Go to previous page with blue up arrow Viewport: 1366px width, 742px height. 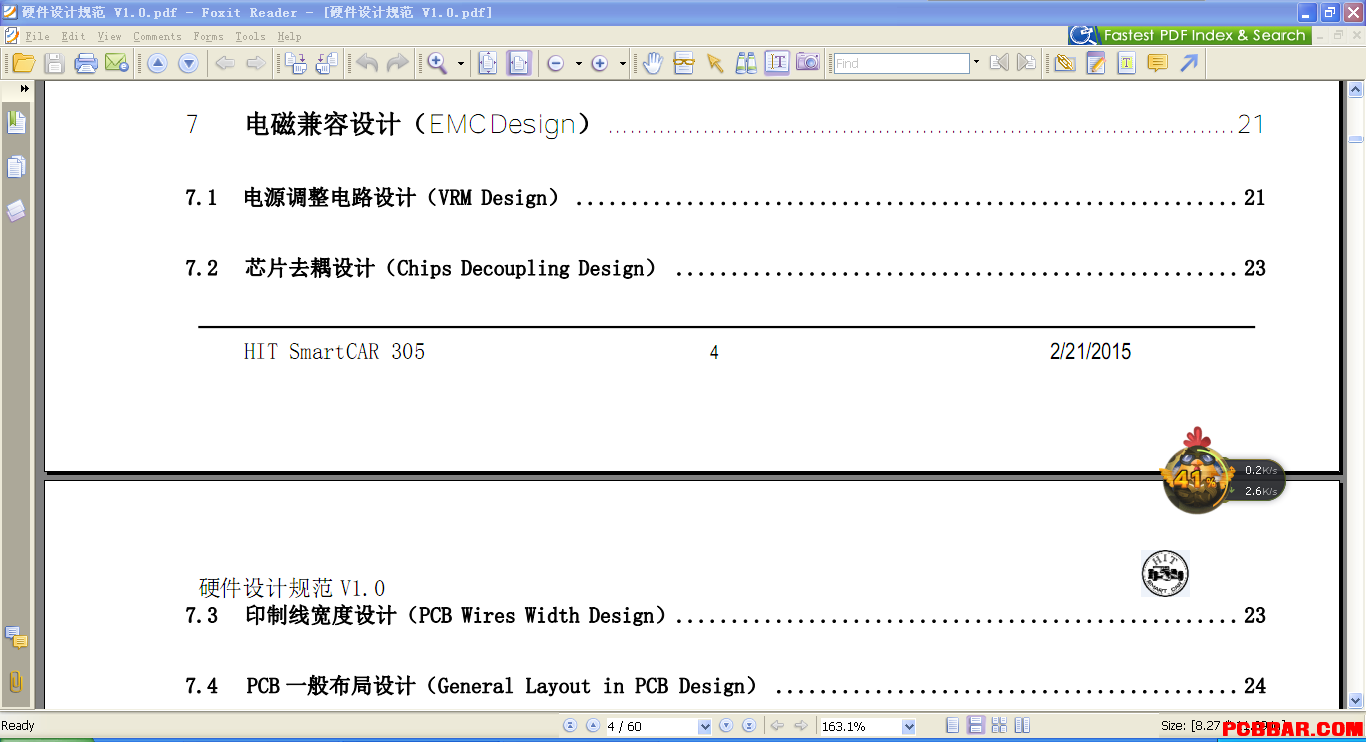pos(157,63)
